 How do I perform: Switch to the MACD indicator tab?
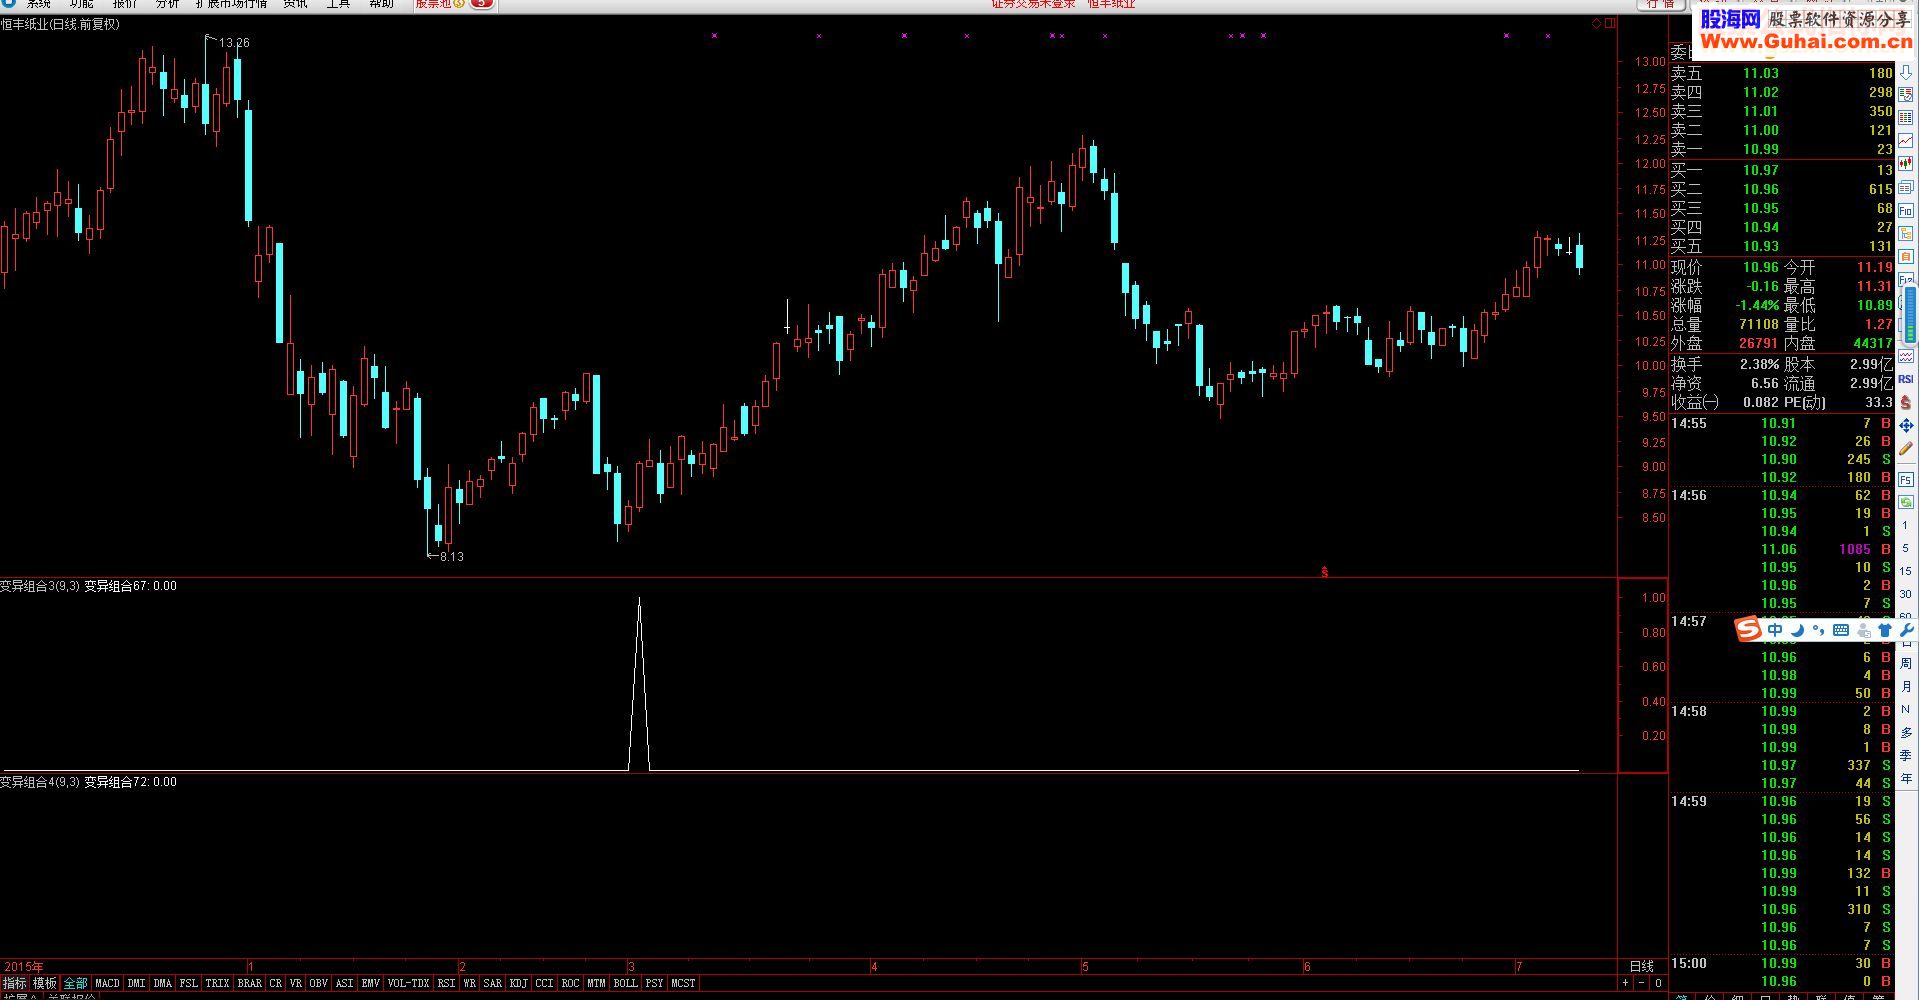(x=107, y=983)
